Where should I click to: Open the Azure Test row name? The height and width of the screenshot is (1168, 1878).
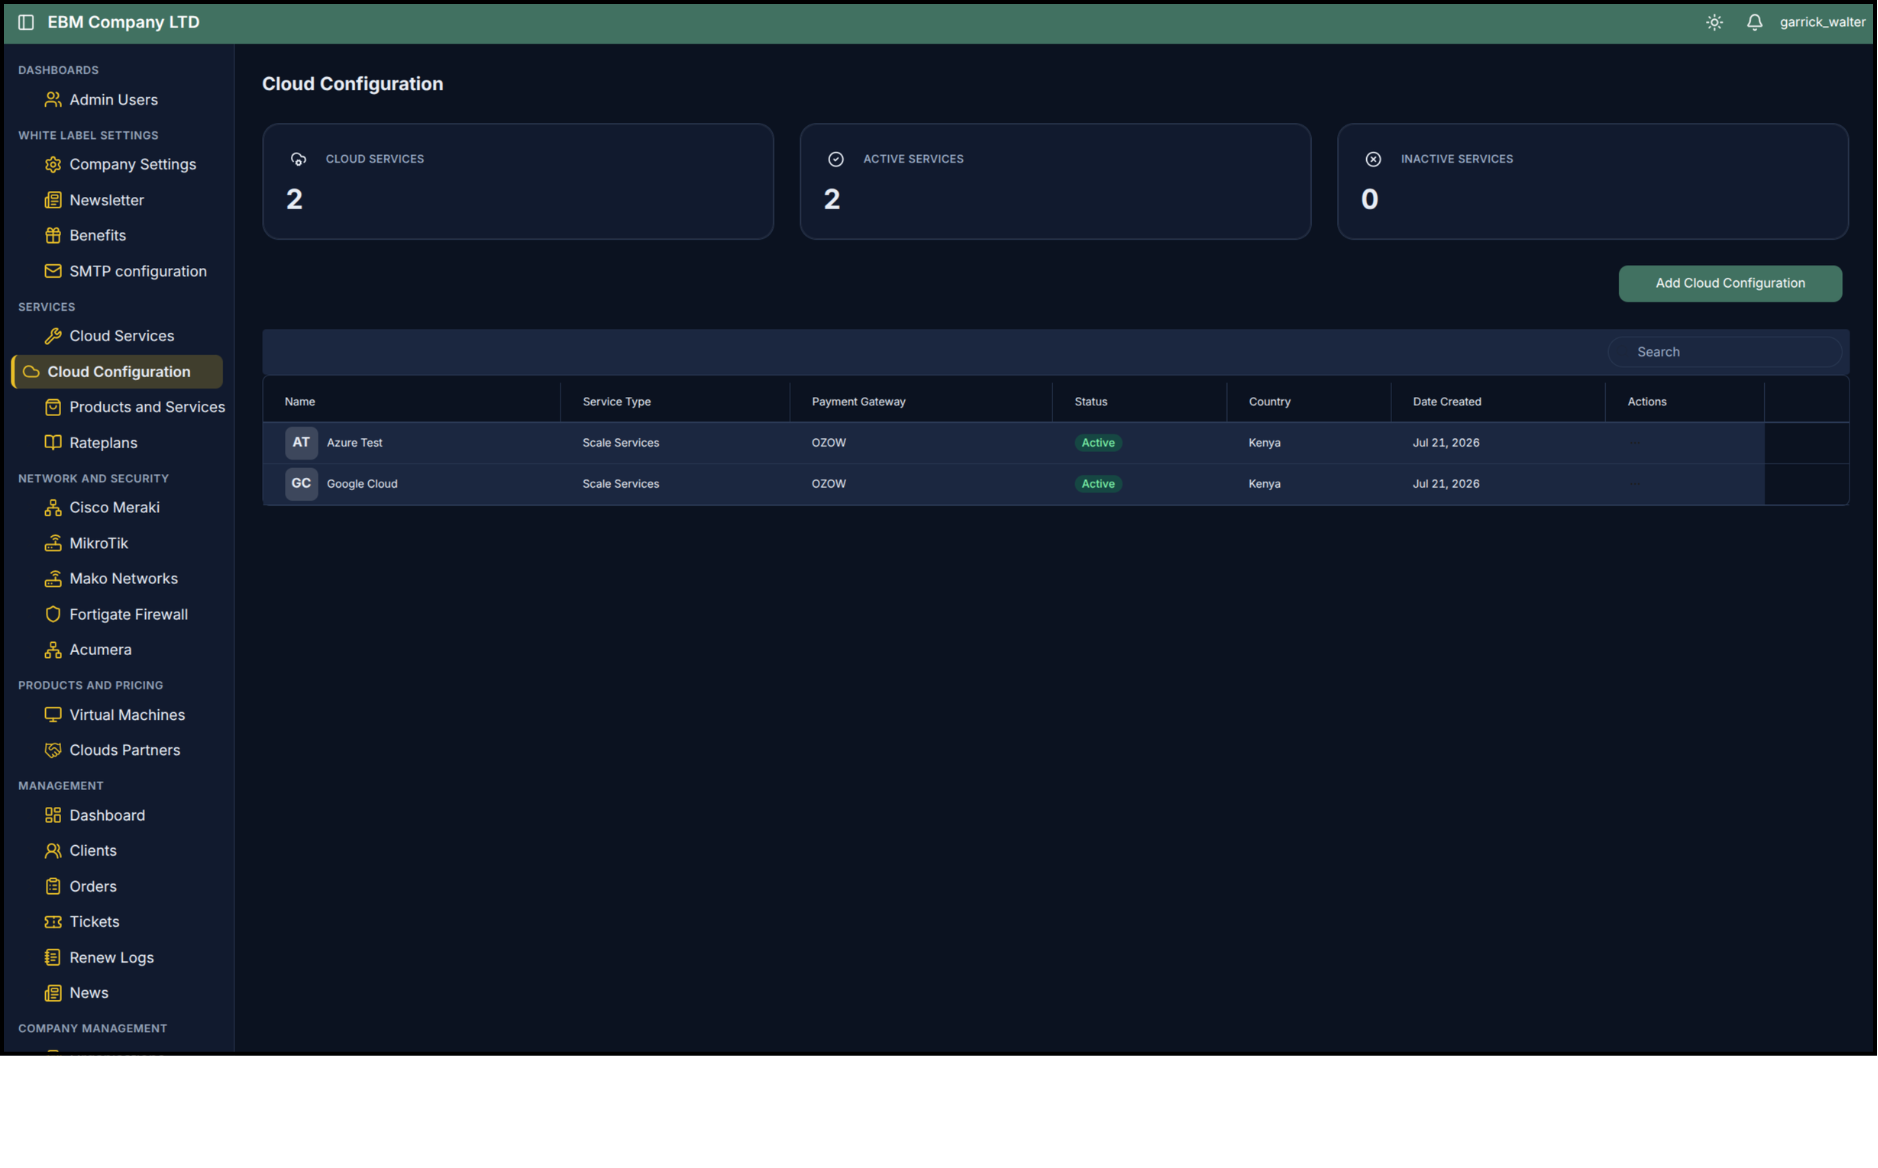coord(354,443)
